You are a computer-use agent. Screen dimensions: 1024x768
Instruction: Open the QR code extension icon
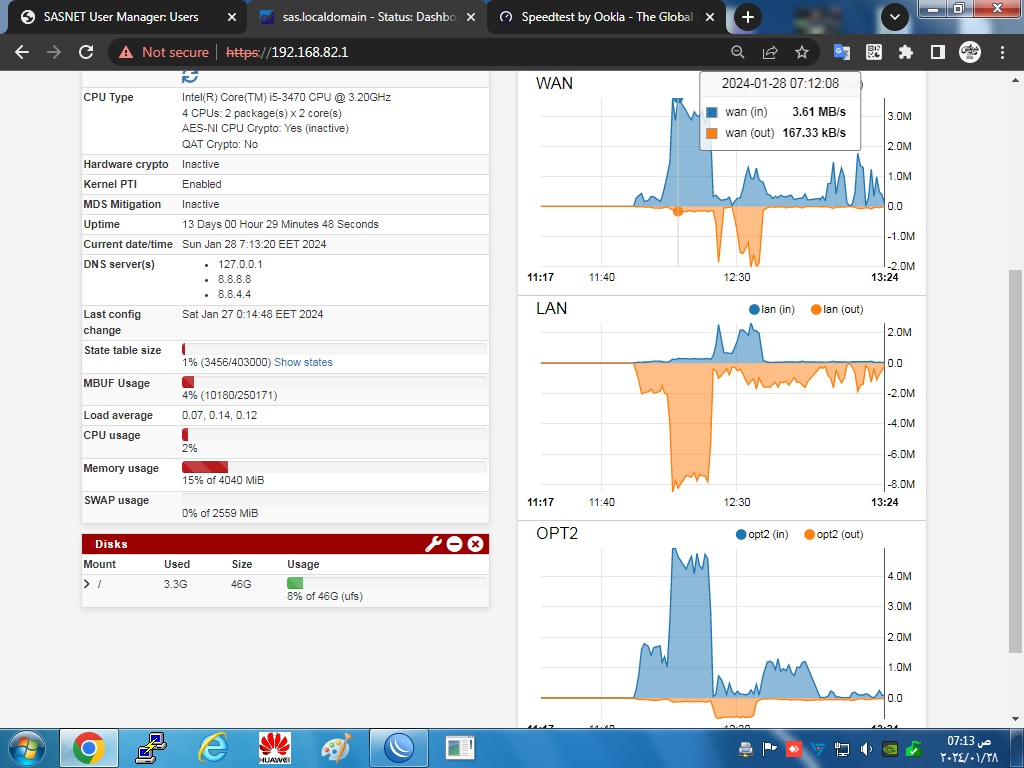click(x=874, y=52)
